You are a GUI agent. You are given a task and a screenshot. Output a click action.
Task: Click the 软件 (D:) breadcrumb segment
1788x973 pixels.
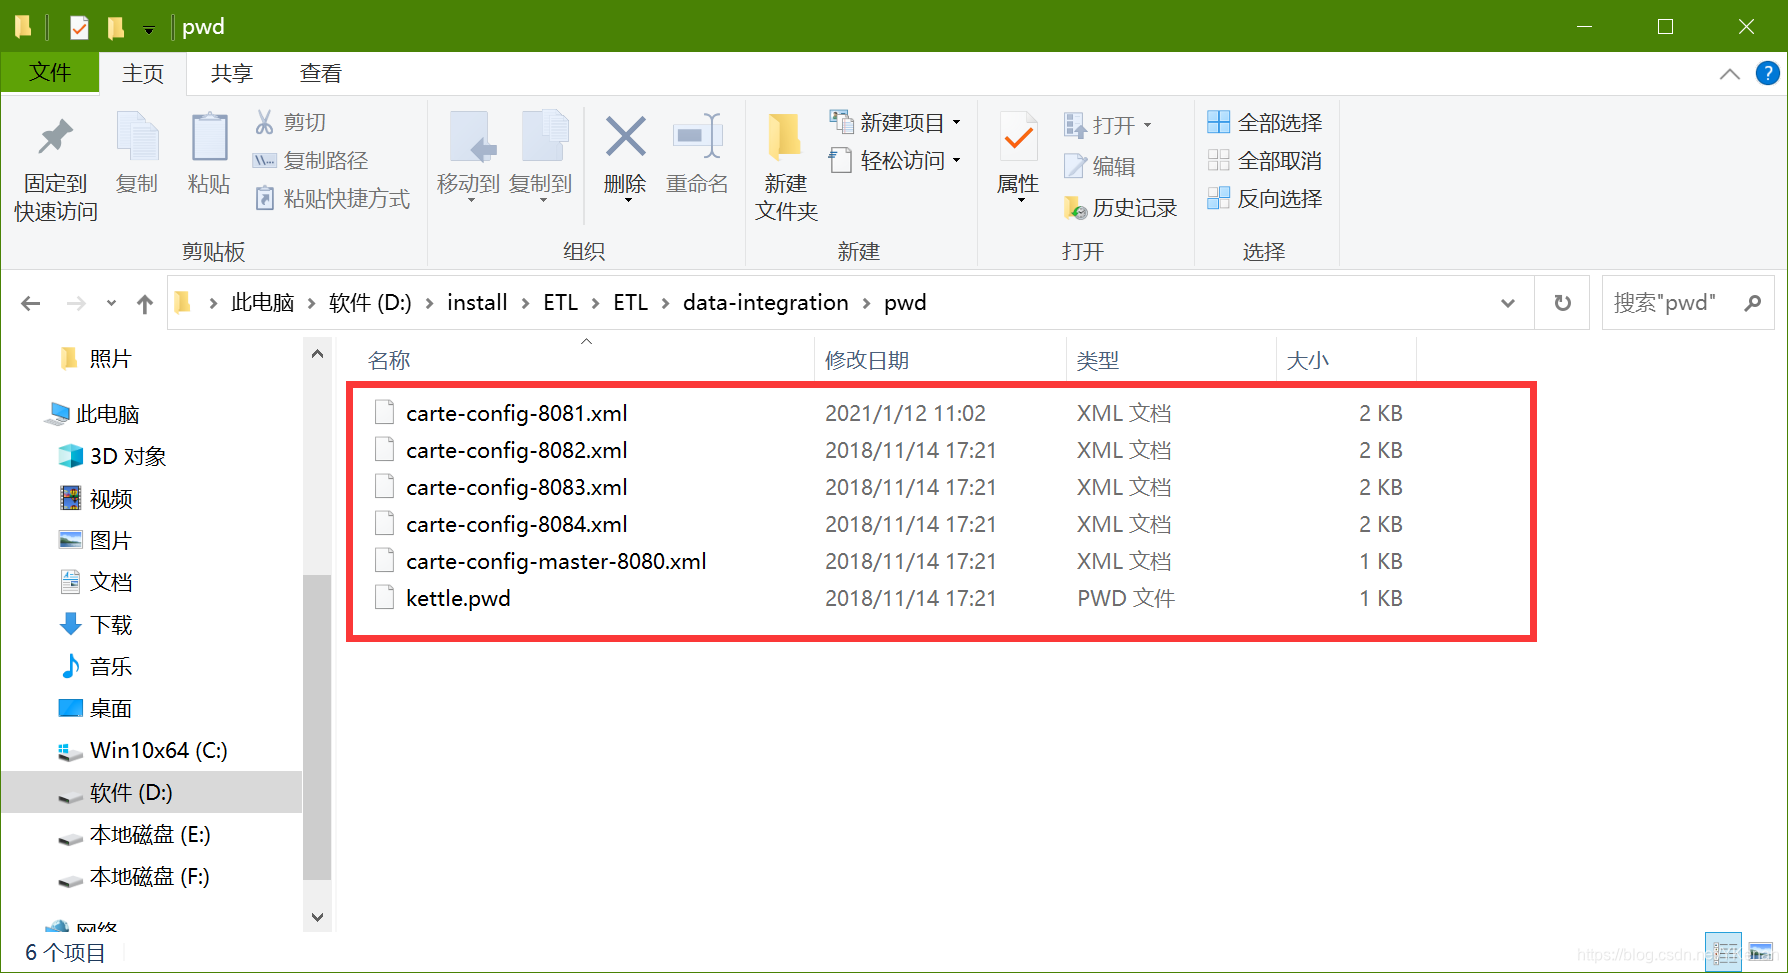(370, 302)
